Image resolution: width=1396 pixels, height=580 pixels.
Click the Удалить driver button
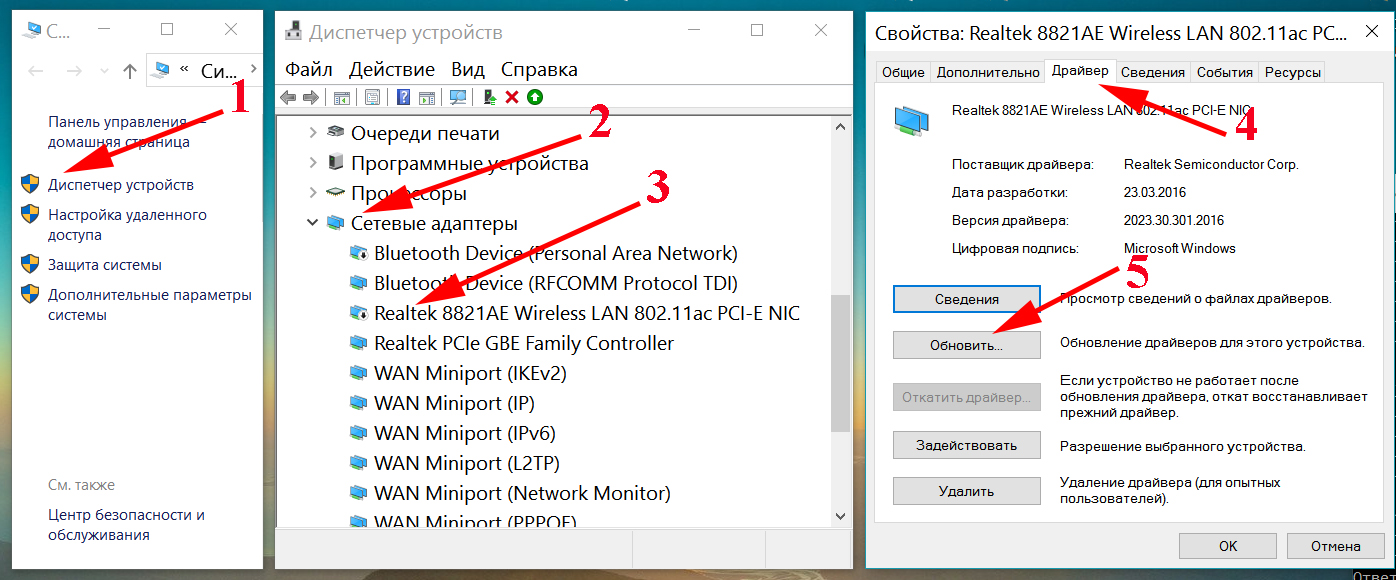coord(967,491)
